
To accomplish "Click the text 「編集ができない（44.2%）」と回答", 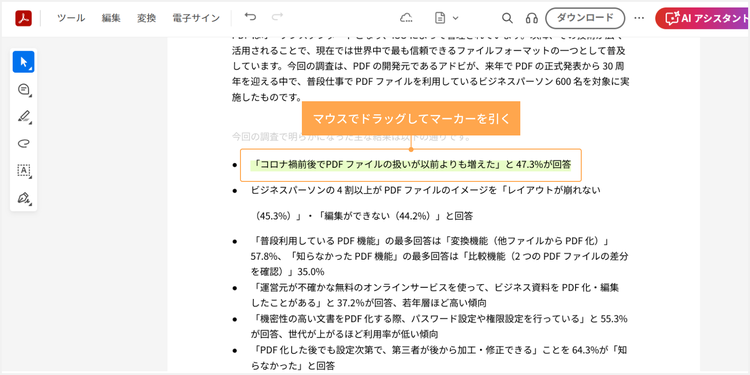I will point(395,216).
